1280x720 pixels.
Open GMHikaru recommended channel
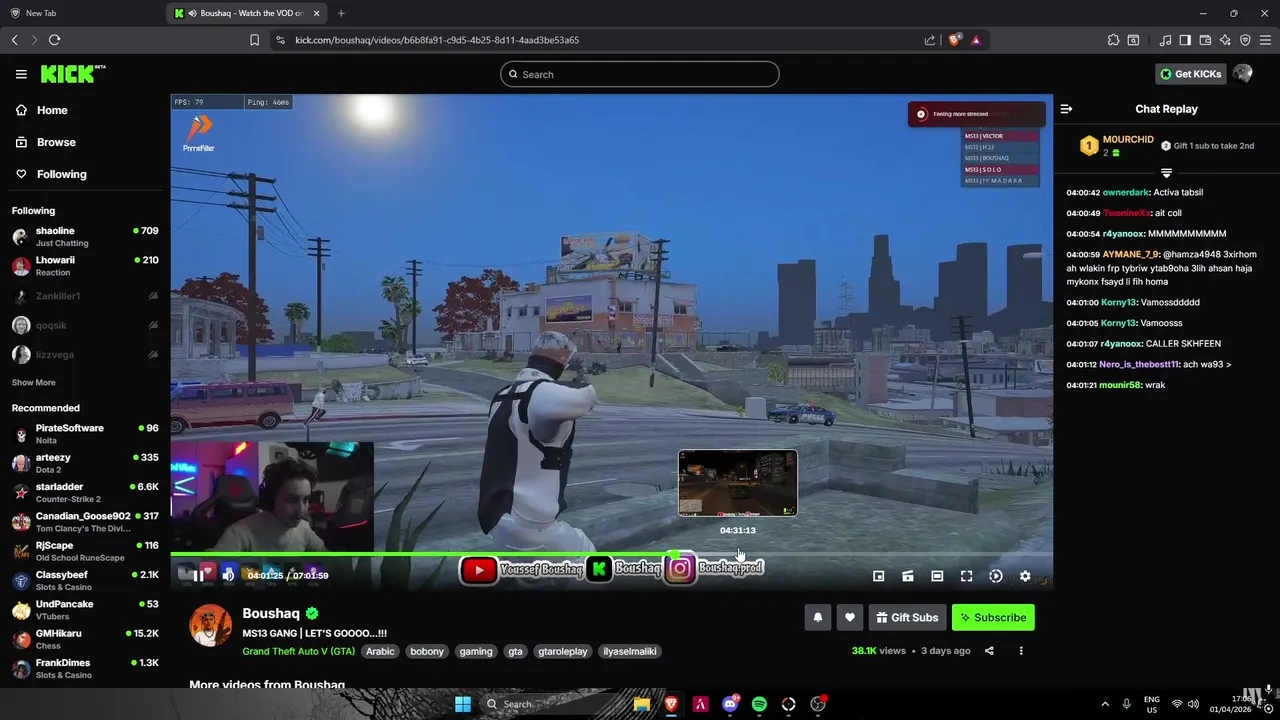tap(85, 639)
